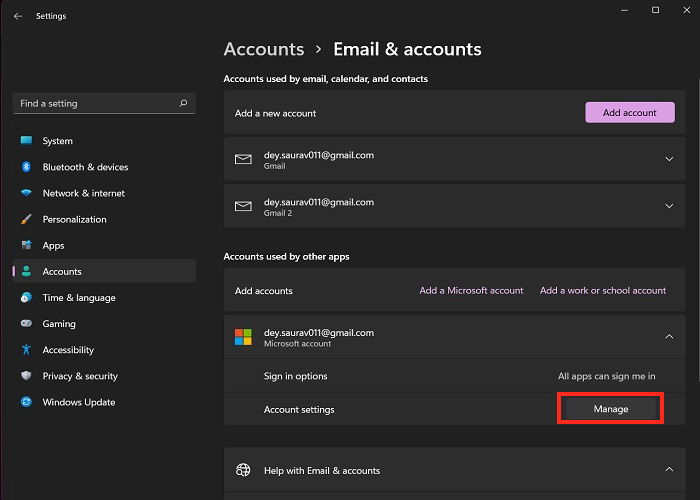Click the Accessibility icon in sidebar
This screenshot has height=500, width=700.
point(26,350)
